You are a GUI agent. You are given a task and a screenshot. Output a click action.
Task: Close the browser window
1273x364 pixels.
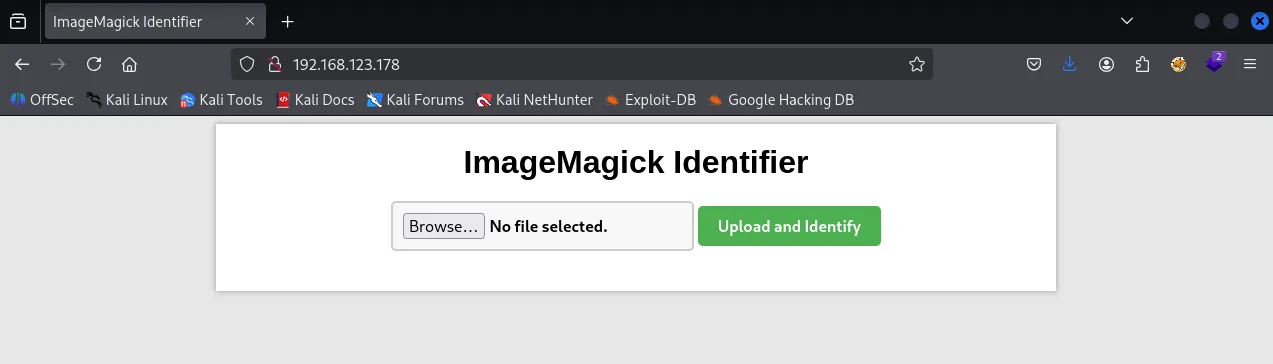1260,21
